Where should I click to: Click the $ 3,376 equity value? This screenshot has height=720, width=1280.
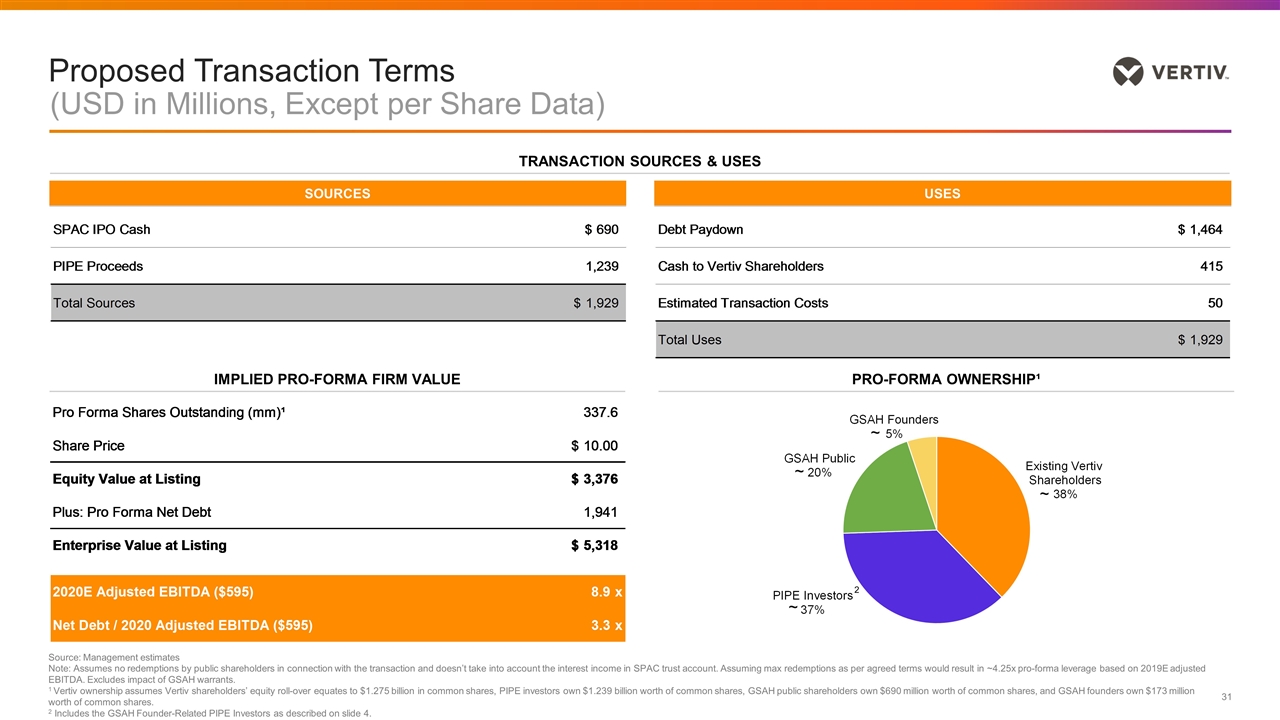pyautogui.click(x=594, y=479)
